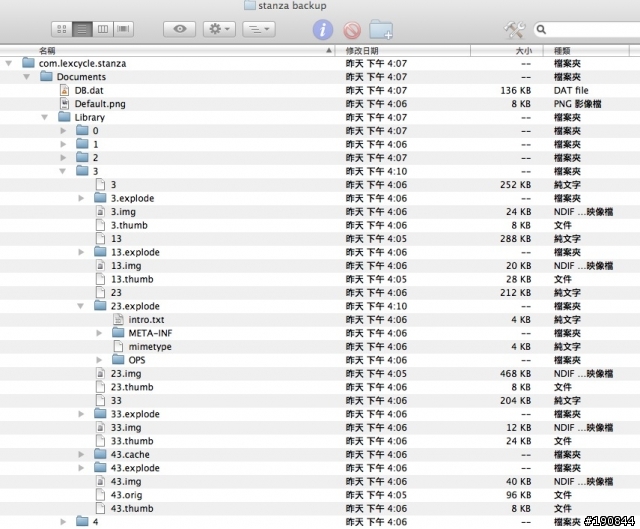
Task: Click the 468 KB size value
Action: [x=516, y=373]
